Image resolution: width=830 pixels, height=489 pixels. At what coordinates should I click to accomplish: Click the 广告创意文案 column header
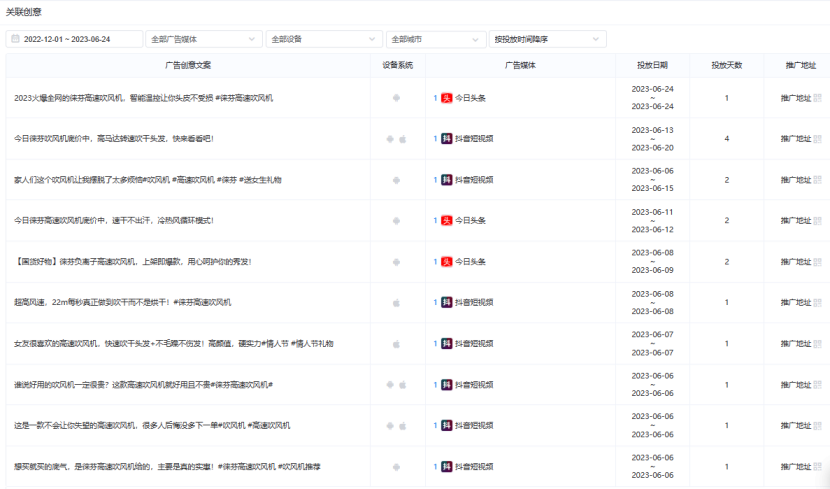[x=188, y=65]
